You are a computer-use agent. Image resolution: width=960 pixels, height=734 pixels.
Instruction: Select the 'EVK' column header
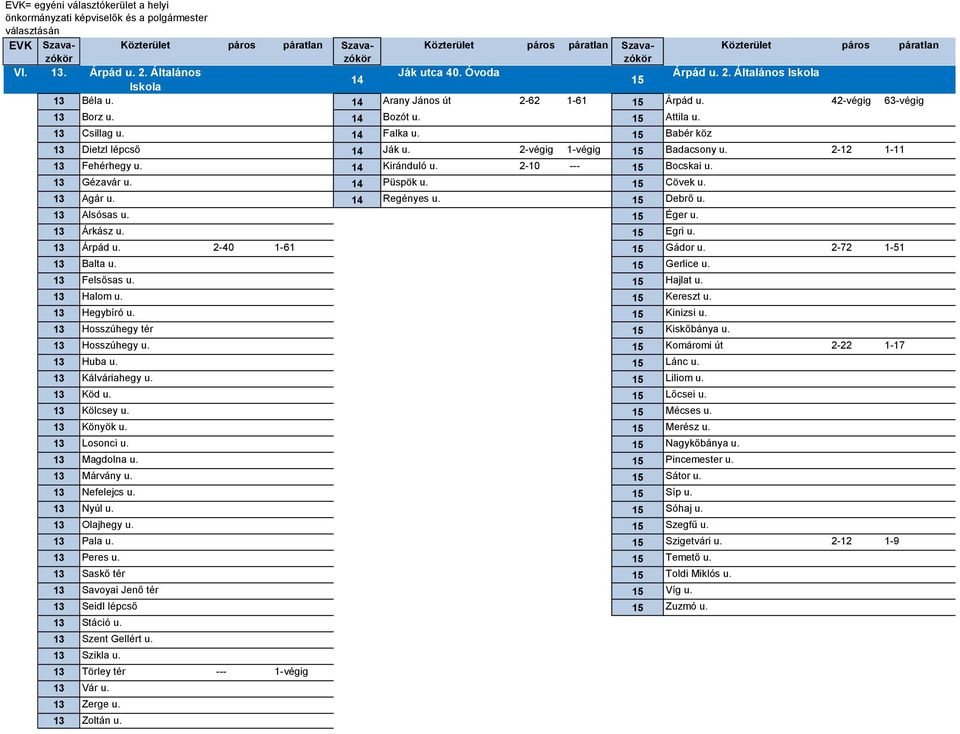click(x=20, y=46)
